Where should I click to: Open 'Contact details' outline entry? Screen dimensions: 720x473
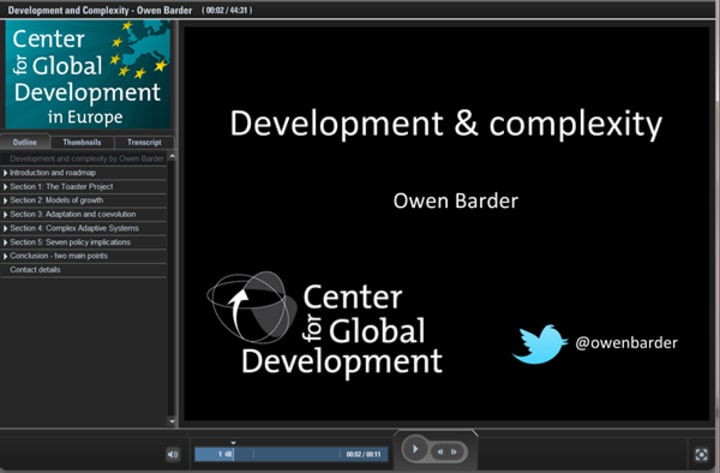pos(84,270)
